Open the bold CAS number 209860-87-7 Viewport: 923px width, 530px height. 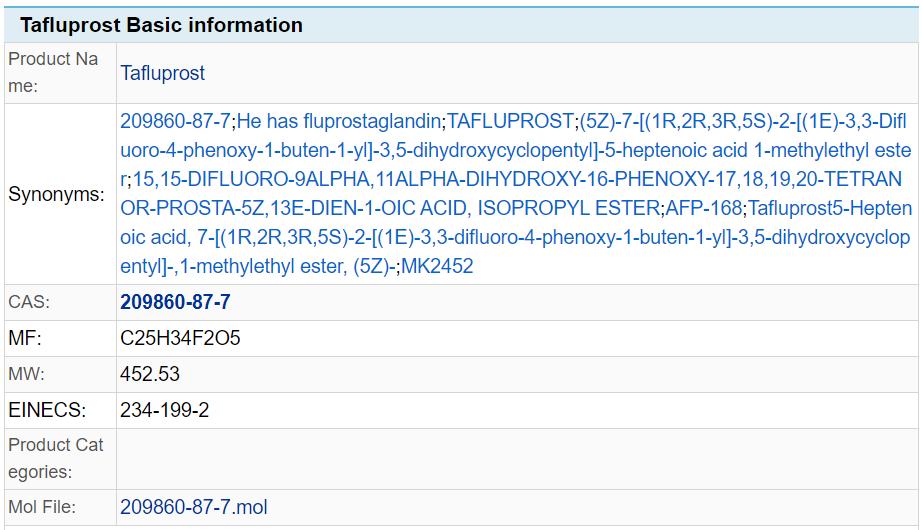175,302
